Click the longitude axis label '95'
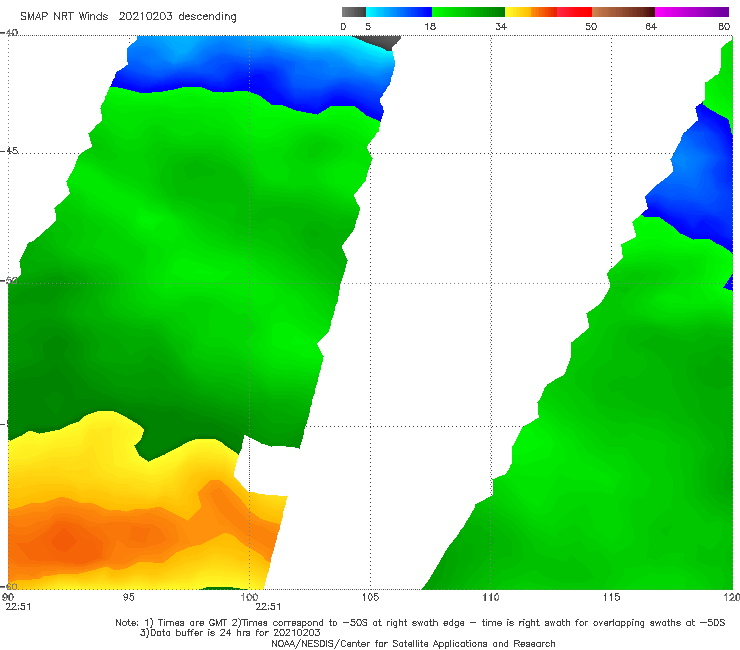This screenshot has width=740, height=650. (128, 597)
